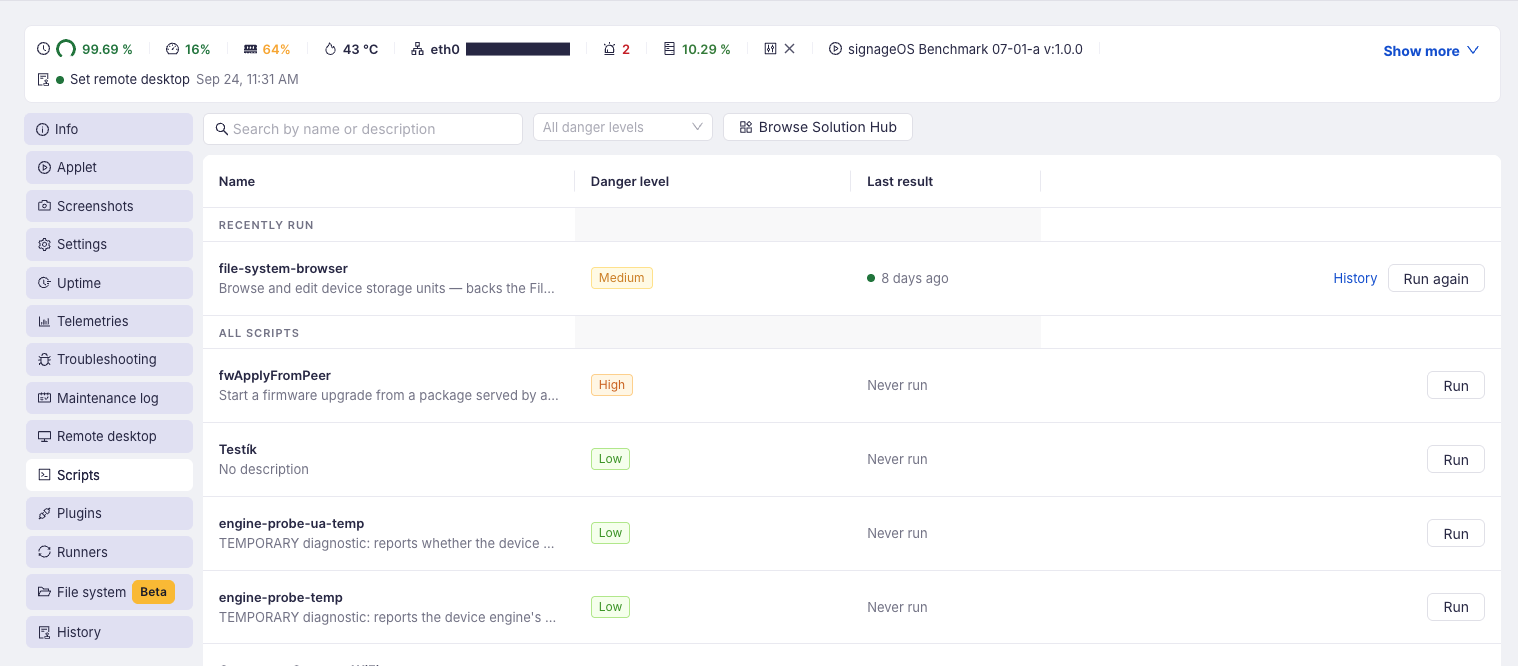Open the Plugins section
The image size is (1518, 666).
109,513
